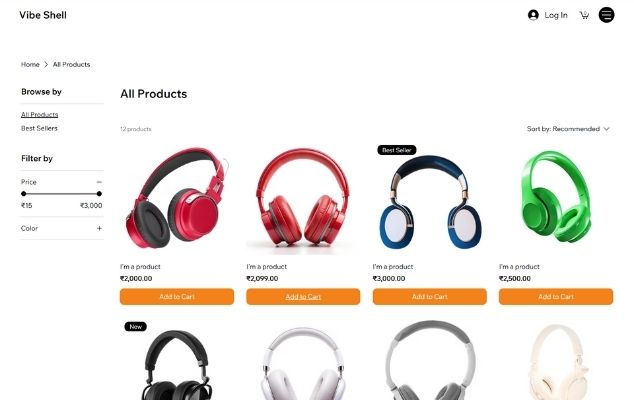634x400 pixels.
Task: Select Best Sellers in Browse by
Action: (x=39, y=128)
